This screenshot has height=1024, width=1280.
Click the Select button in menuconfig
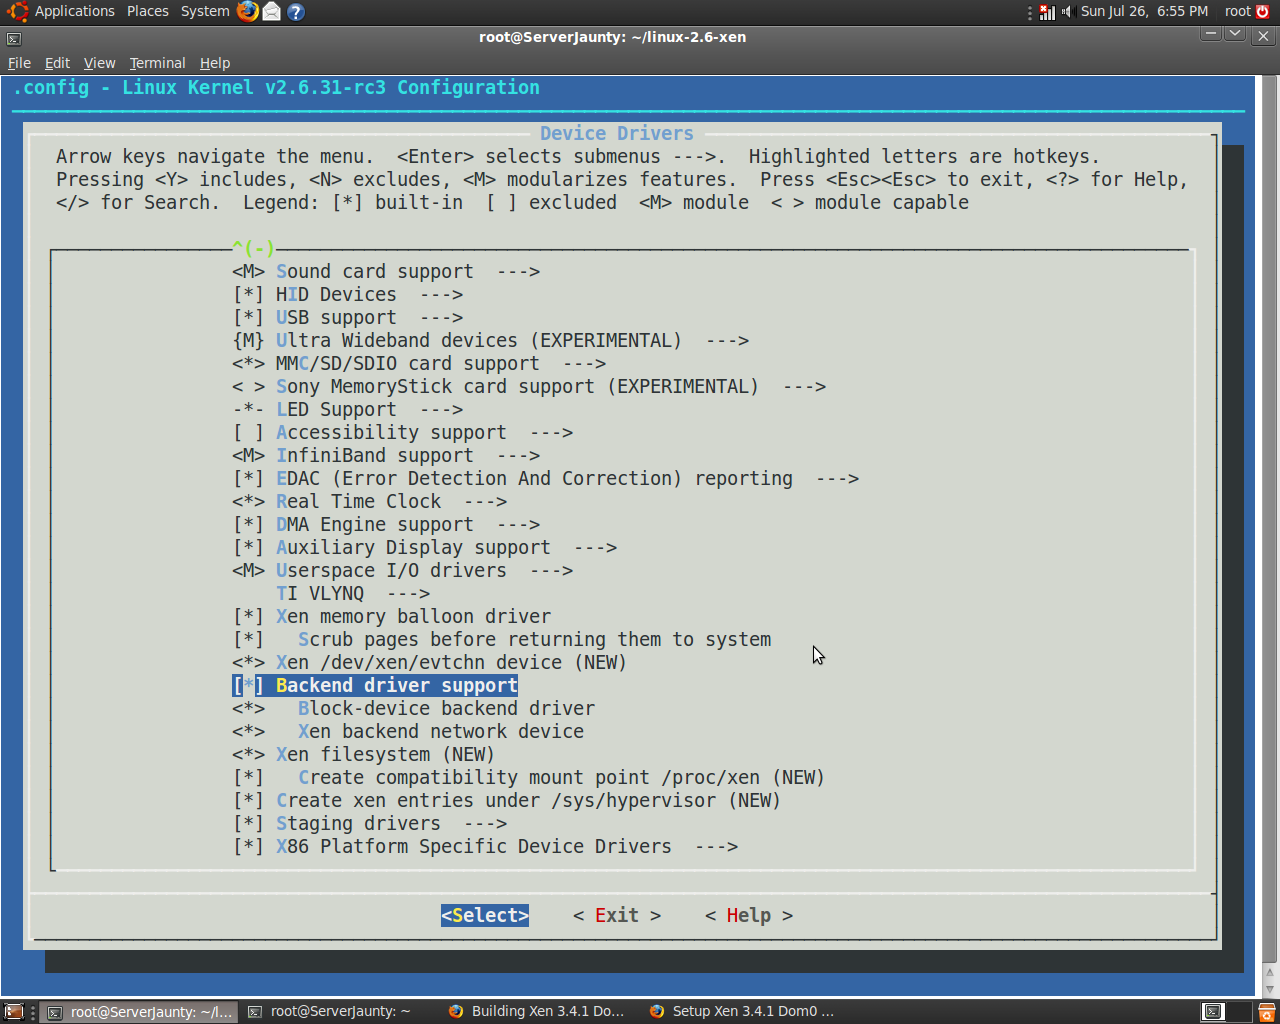coord(485,916)
